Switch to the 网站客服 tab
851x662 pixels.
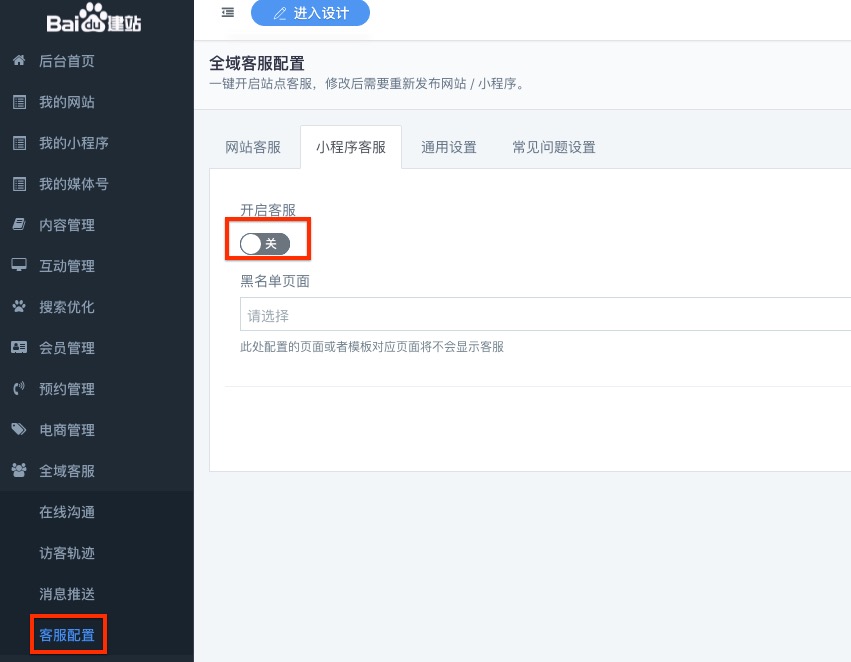tap(253, 147)
